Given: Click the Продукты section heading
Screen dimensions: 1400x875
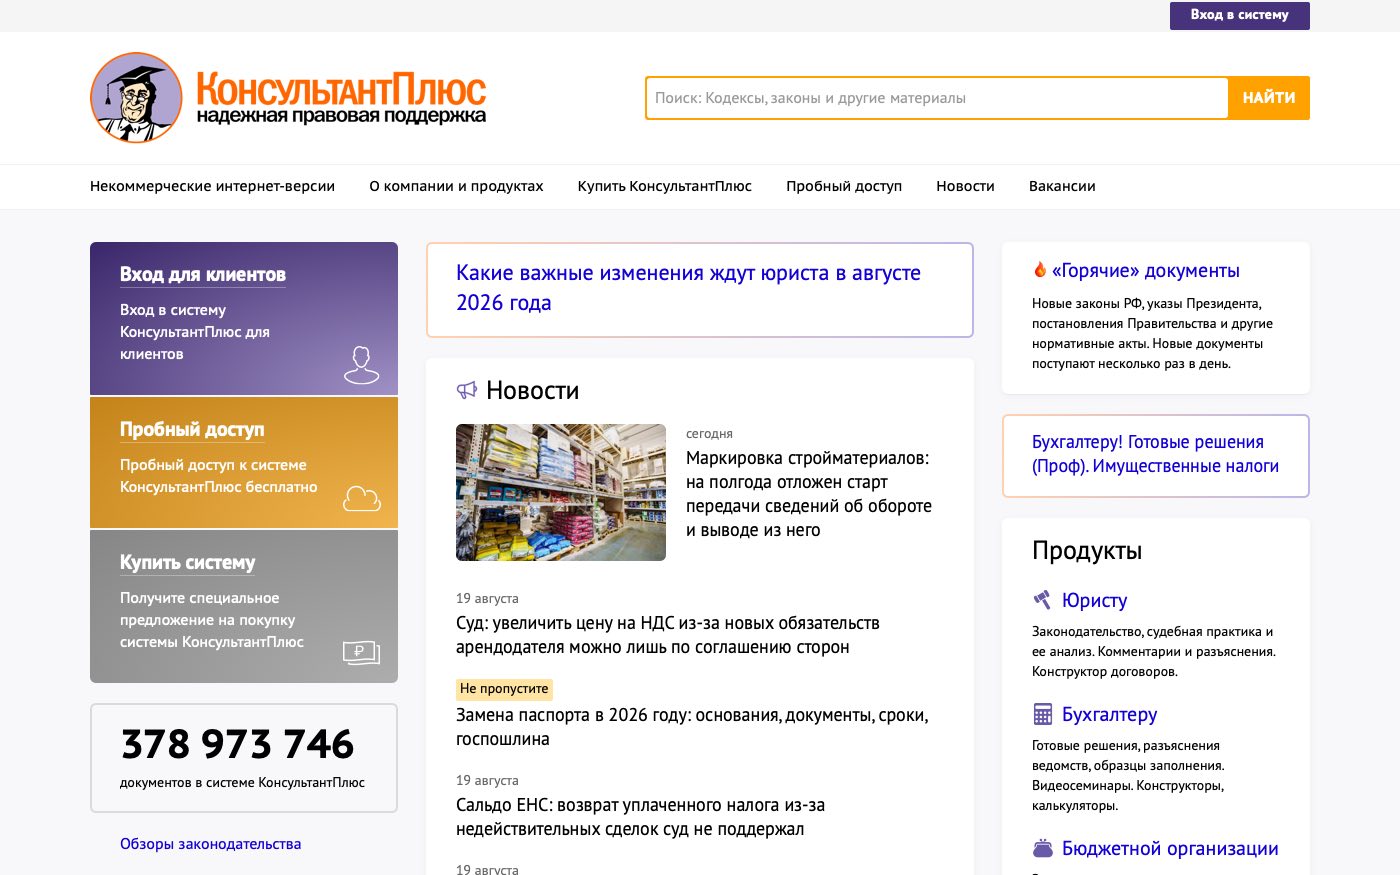Looking at the screenshot, I should coord(1087,550).
